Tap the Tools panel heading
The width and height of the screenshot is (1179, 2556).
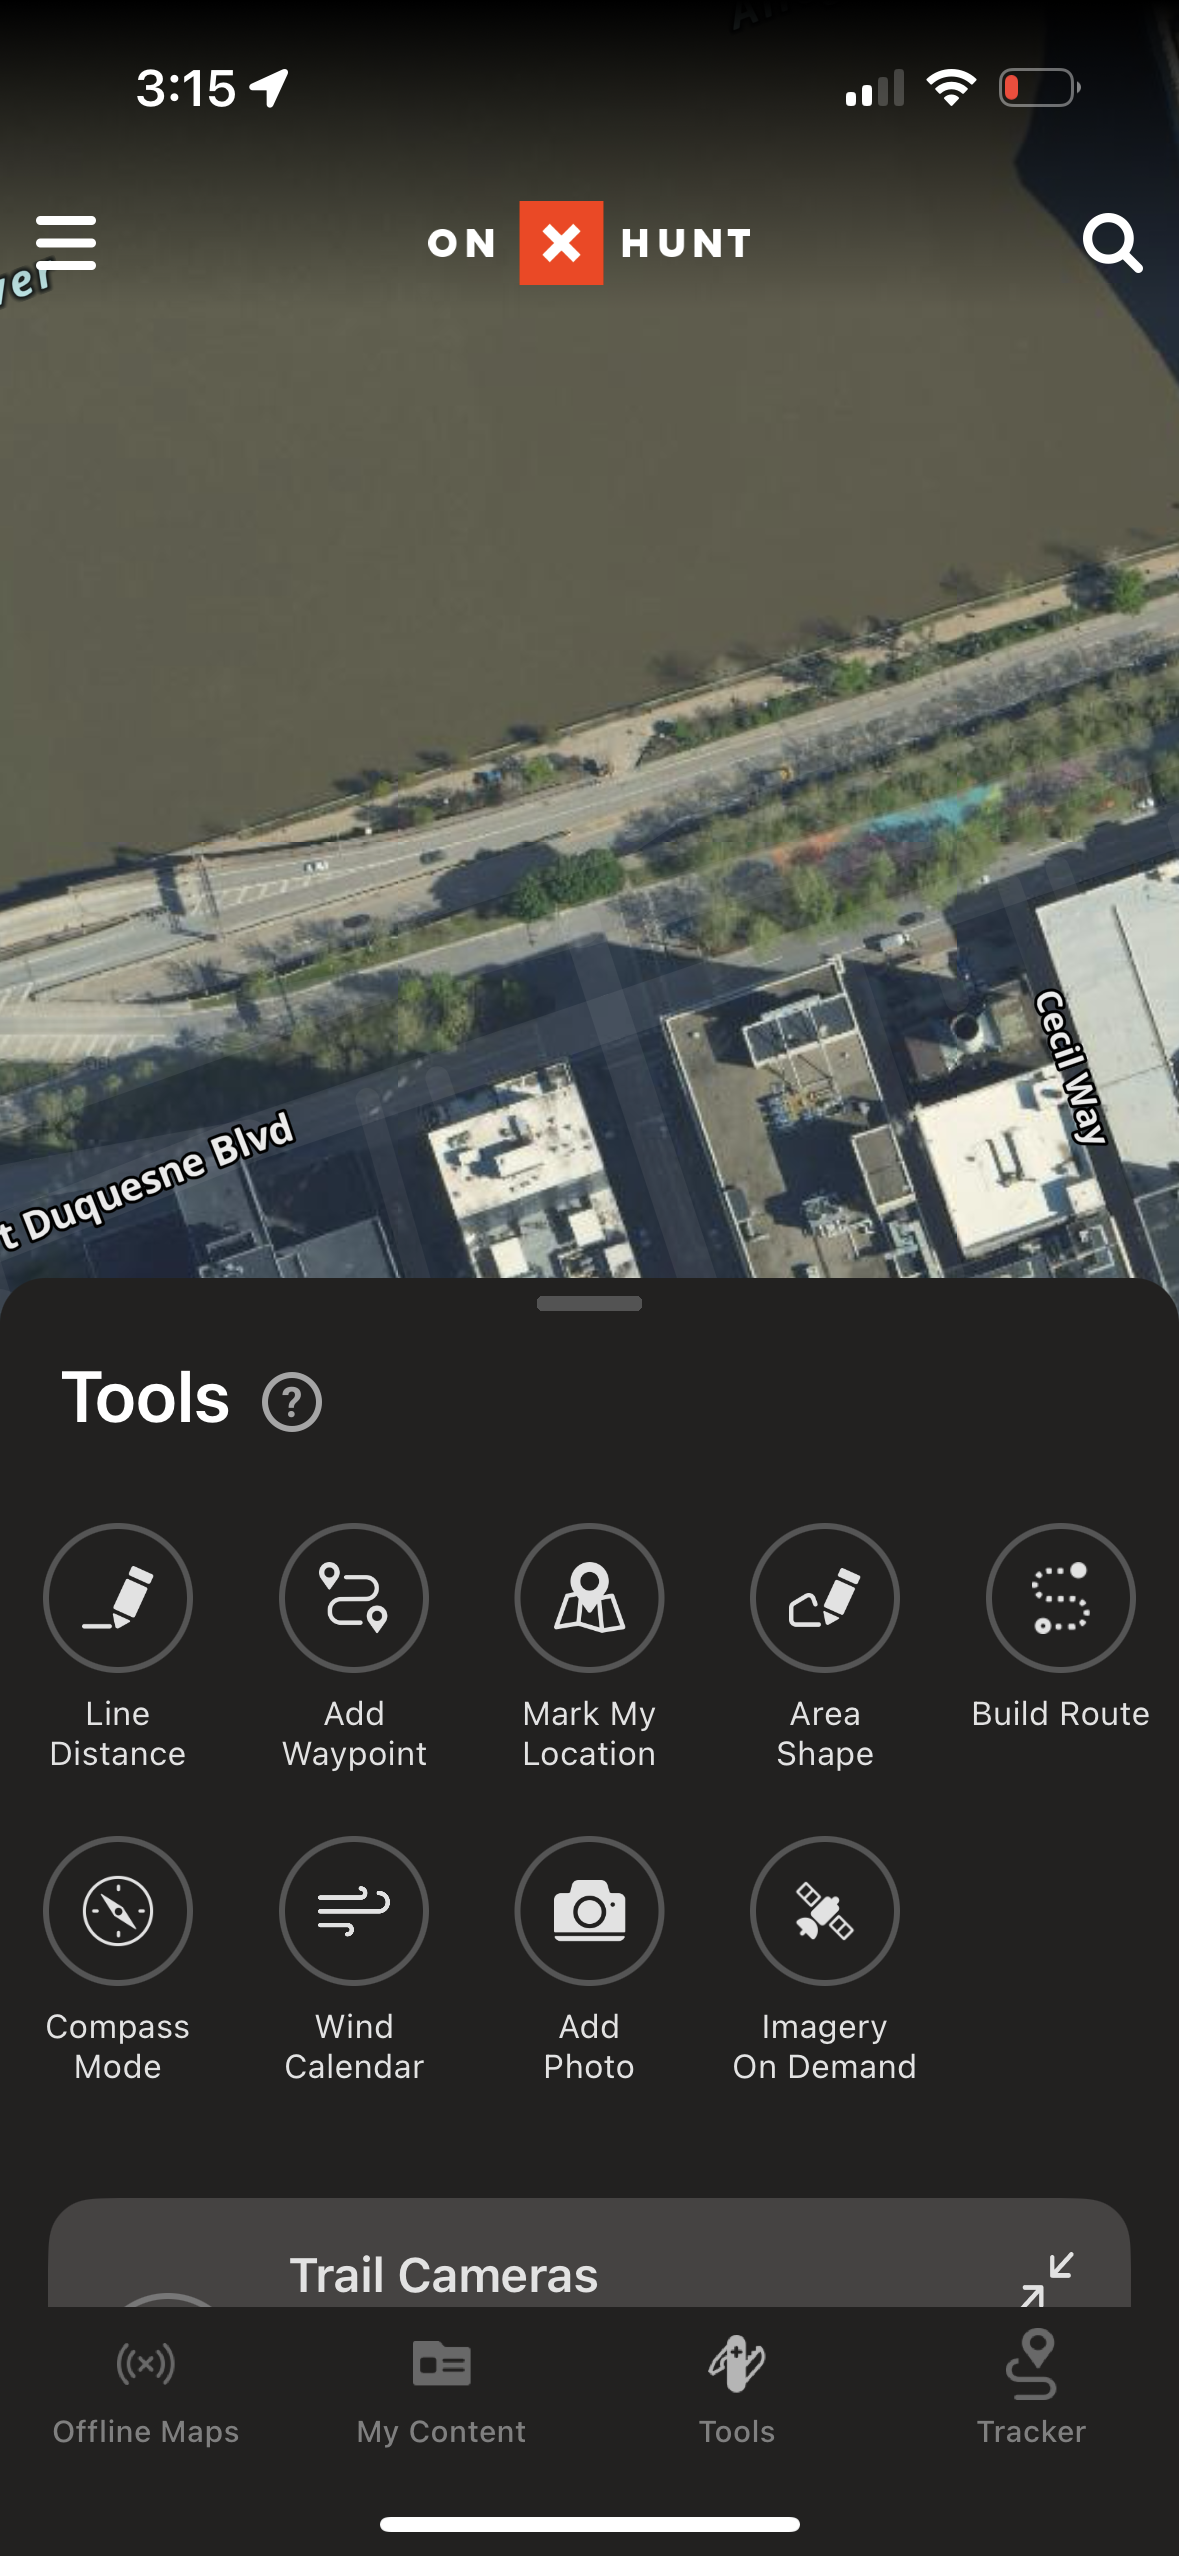pyautogui.click(x=146, y=1398)
